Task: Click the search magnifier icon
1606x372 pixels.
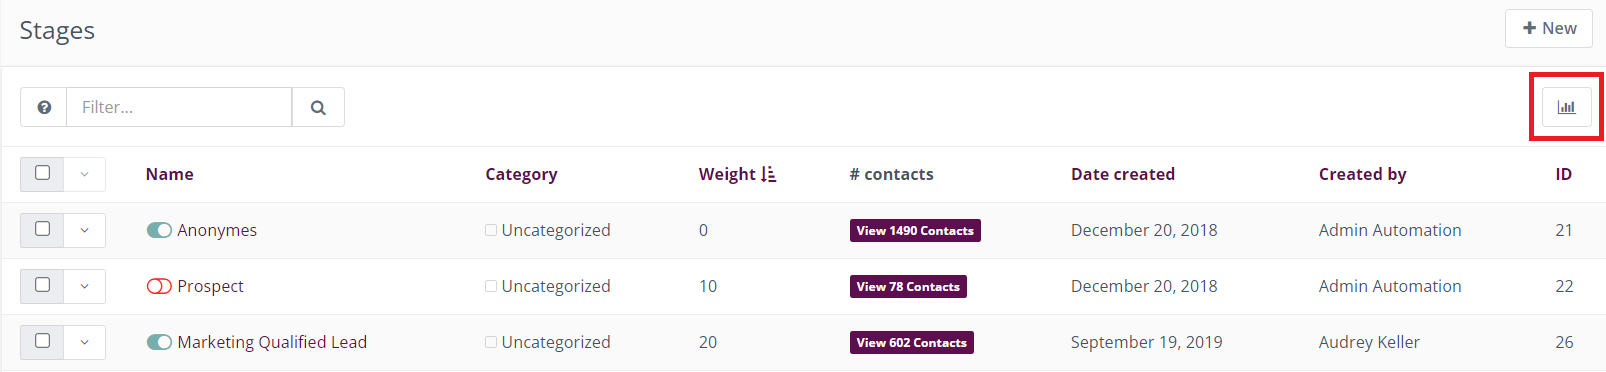Action: tap(318, 107)
